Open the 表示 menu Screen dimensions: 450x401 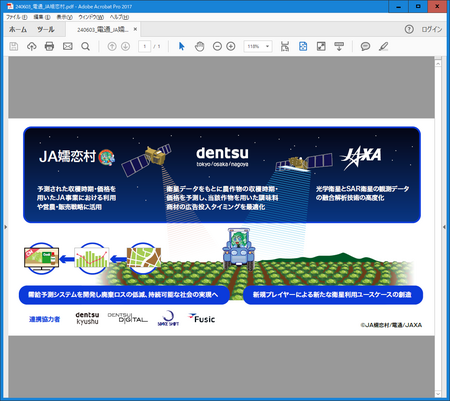[64, 17]
